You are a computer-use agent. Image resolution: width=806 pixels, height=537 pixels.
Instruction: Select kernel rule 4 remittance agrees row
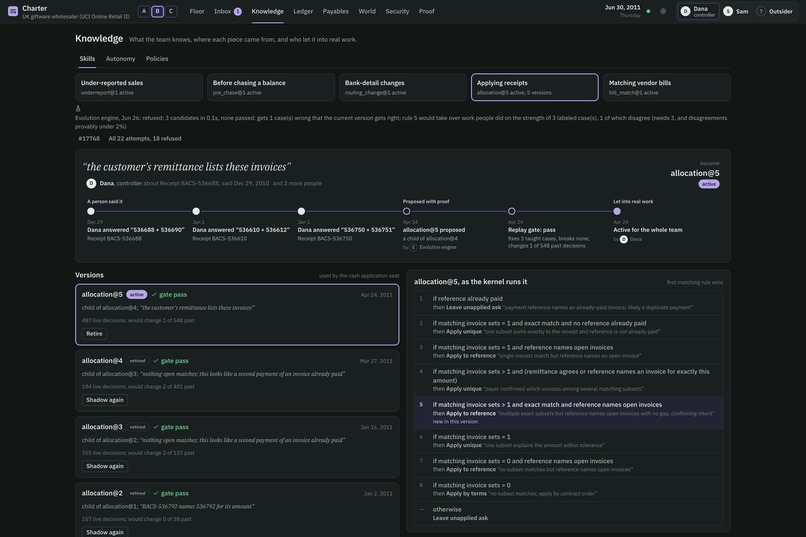coord(569,380)
